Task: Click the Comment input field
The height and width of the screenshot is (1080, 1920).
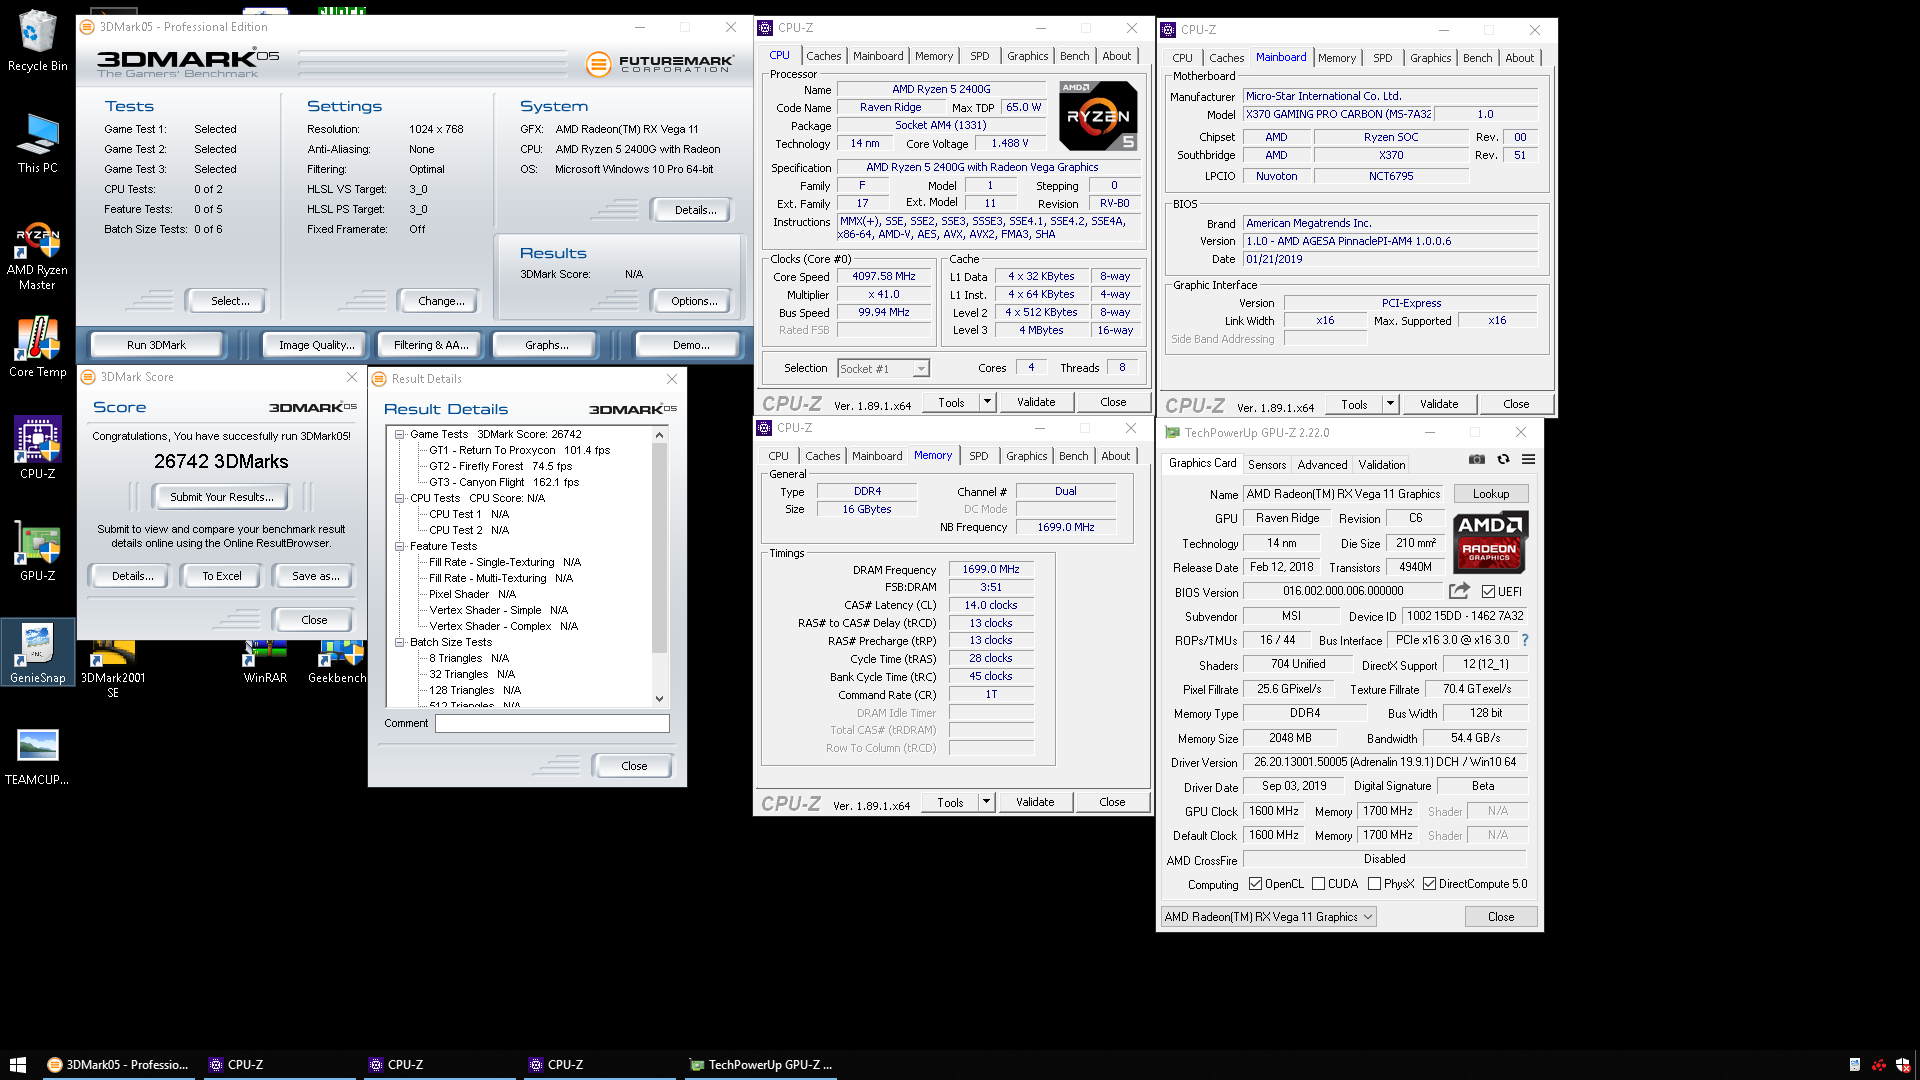Action: pos(552,723)
